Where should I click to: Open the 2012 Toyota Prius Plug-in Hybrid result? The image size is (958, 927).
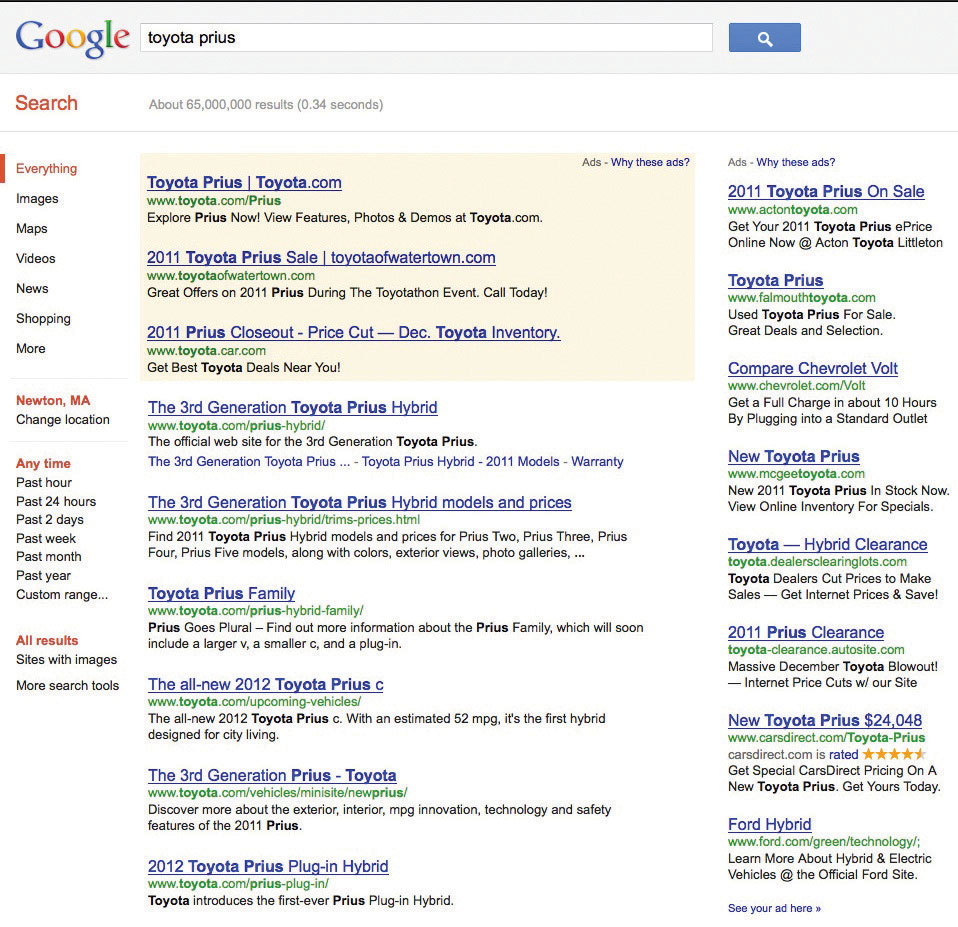point(268,867)
